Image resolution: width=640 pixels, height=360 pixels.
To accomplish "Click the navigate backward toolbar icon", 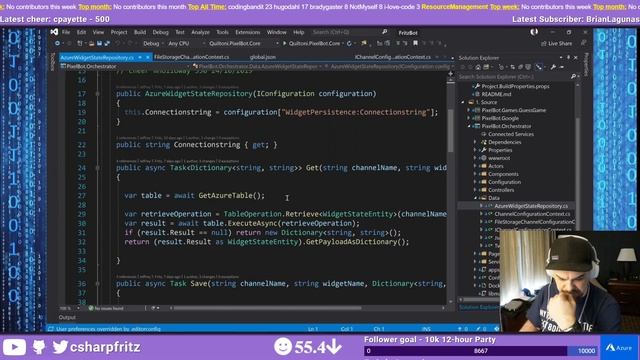I will click(x=57, y=43).
